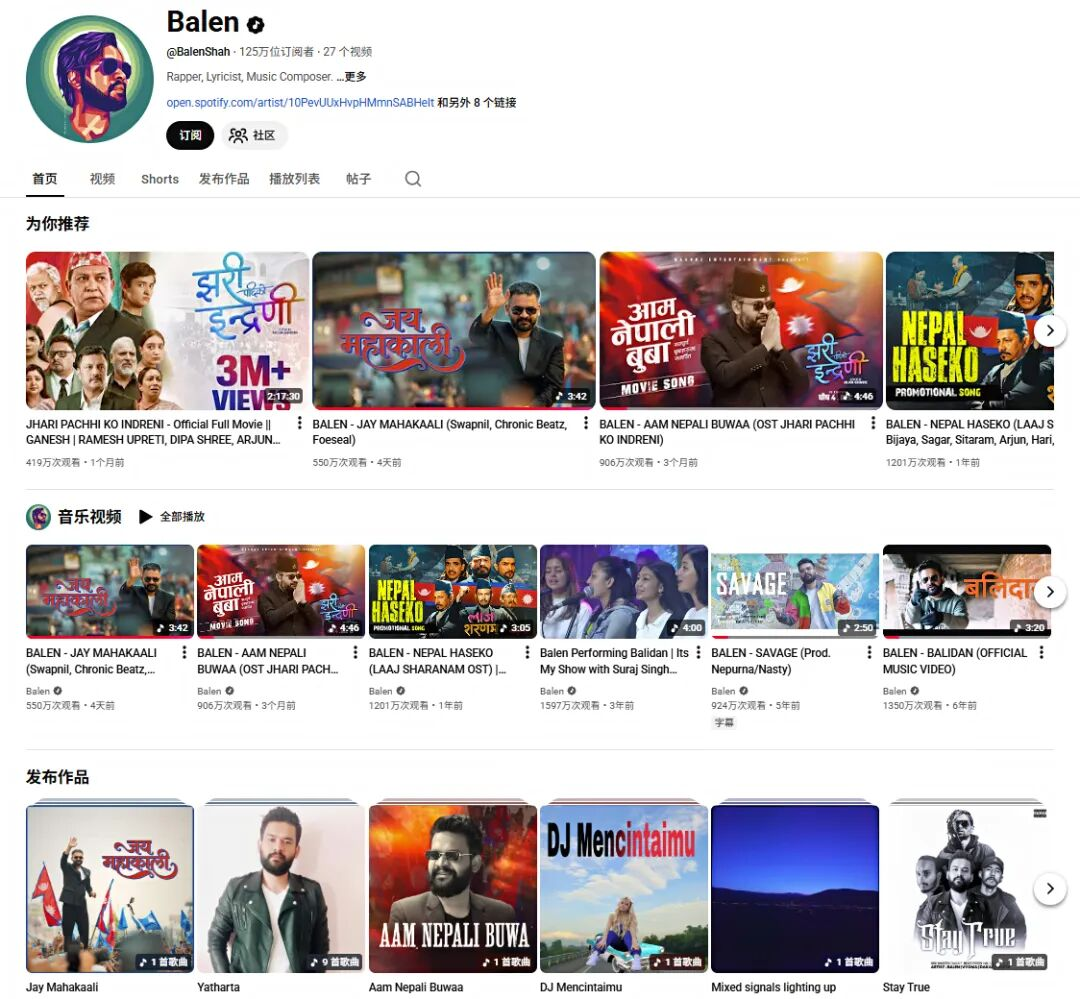1080x999 pixels.
Task: Advance 发布作品 releases row with right arrow
Action: pos(1049,888)
